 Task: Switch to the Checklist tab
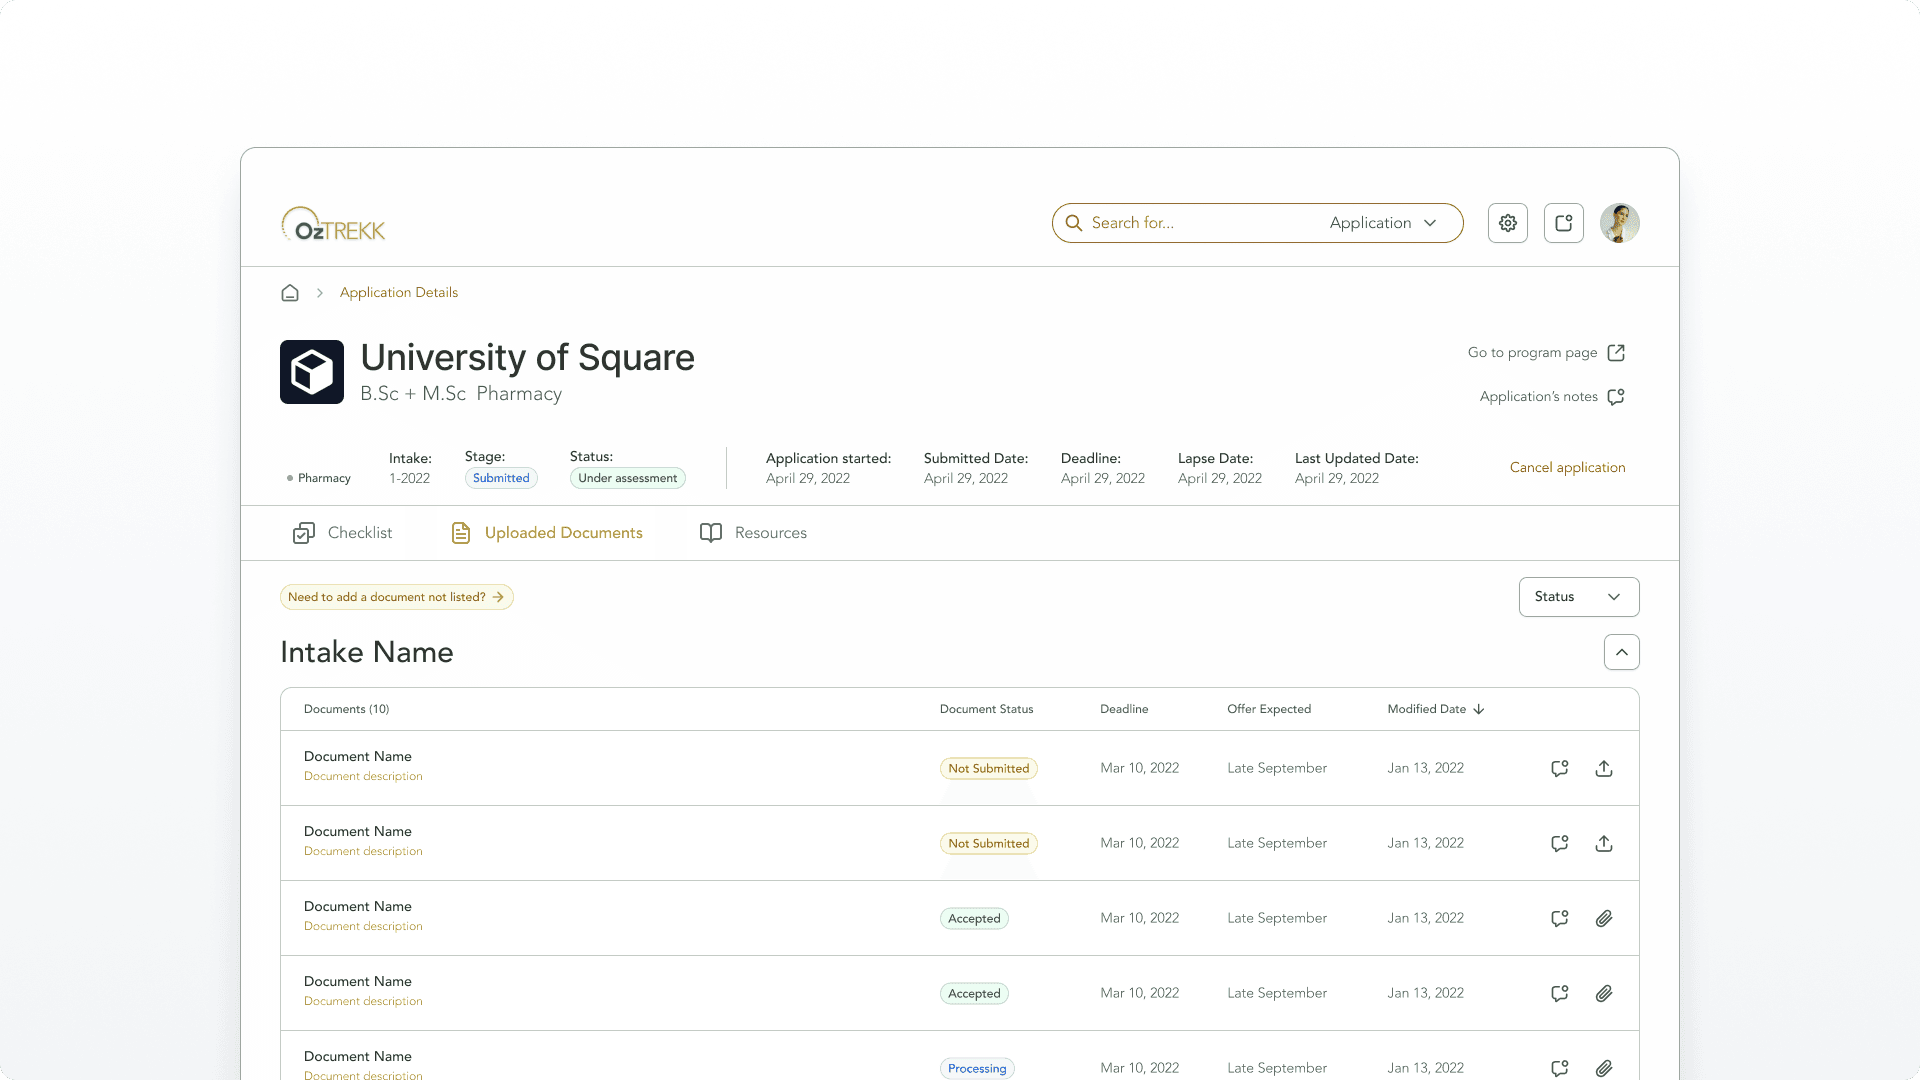tap(343, 533)
